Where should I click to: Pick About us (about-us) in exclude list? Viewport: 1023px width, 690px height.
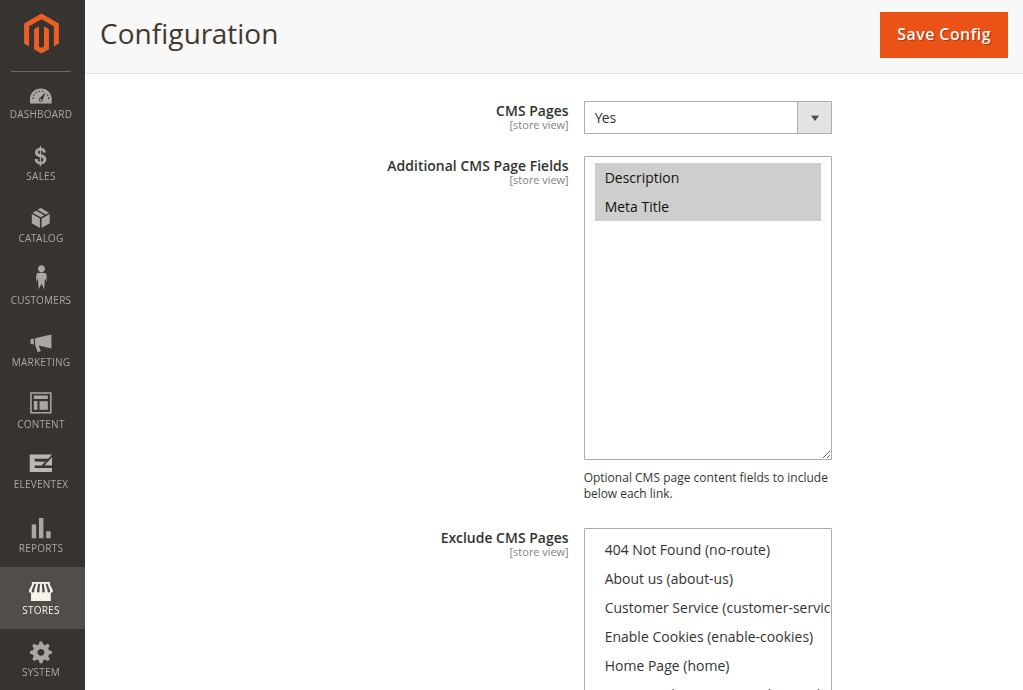(x=669, y=579)
